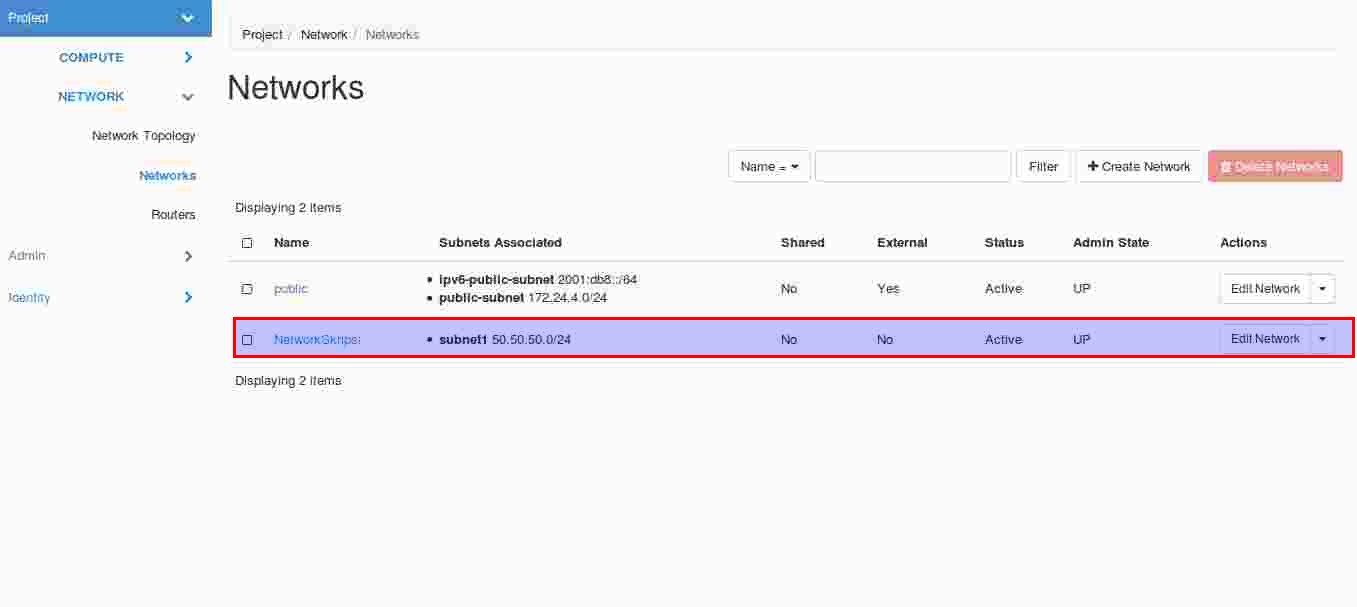The image size is (1357, 607).
Task: Focus the filter text input field
Action: pyautogui.click(x=913, y=167)
